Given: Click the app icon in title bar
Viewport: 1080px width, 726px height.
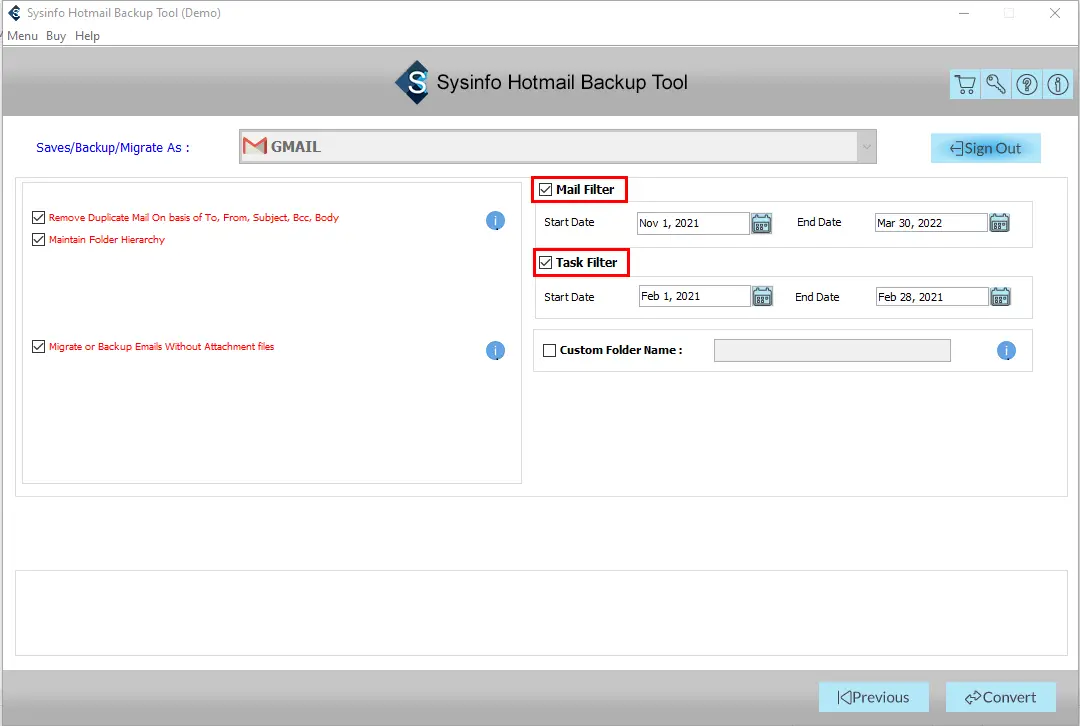Looking at the screenshot, I should [14, 12].
